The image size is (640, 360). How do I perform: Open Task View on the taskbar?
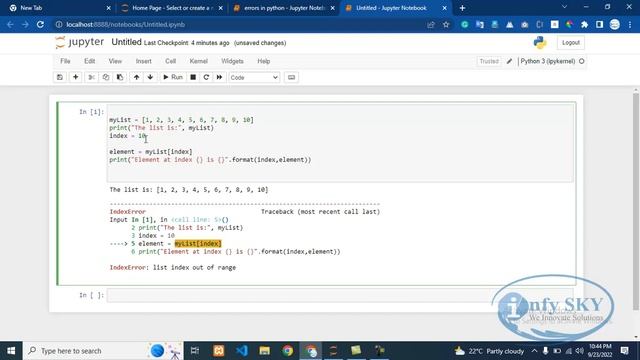[x=195, y=351]
